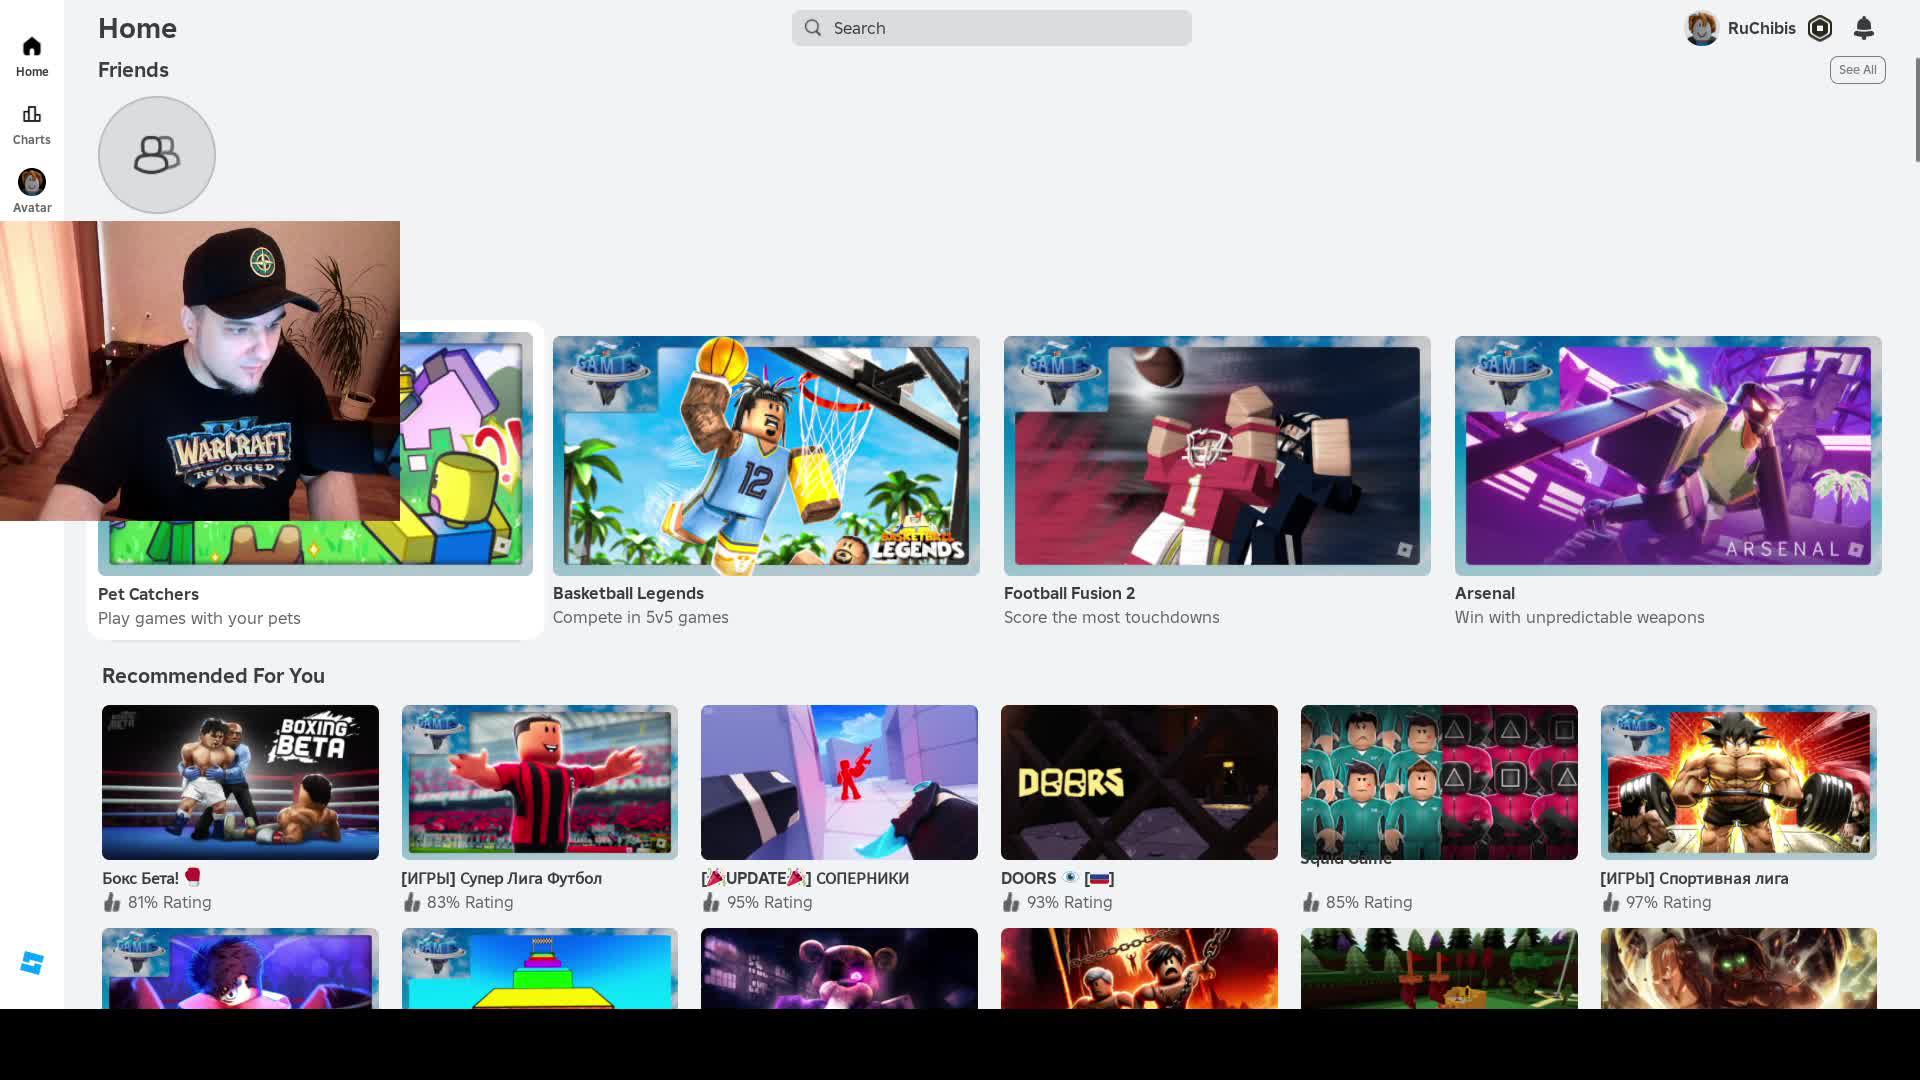
Task: Click the search magnifier icon
Action: point(813,28)
